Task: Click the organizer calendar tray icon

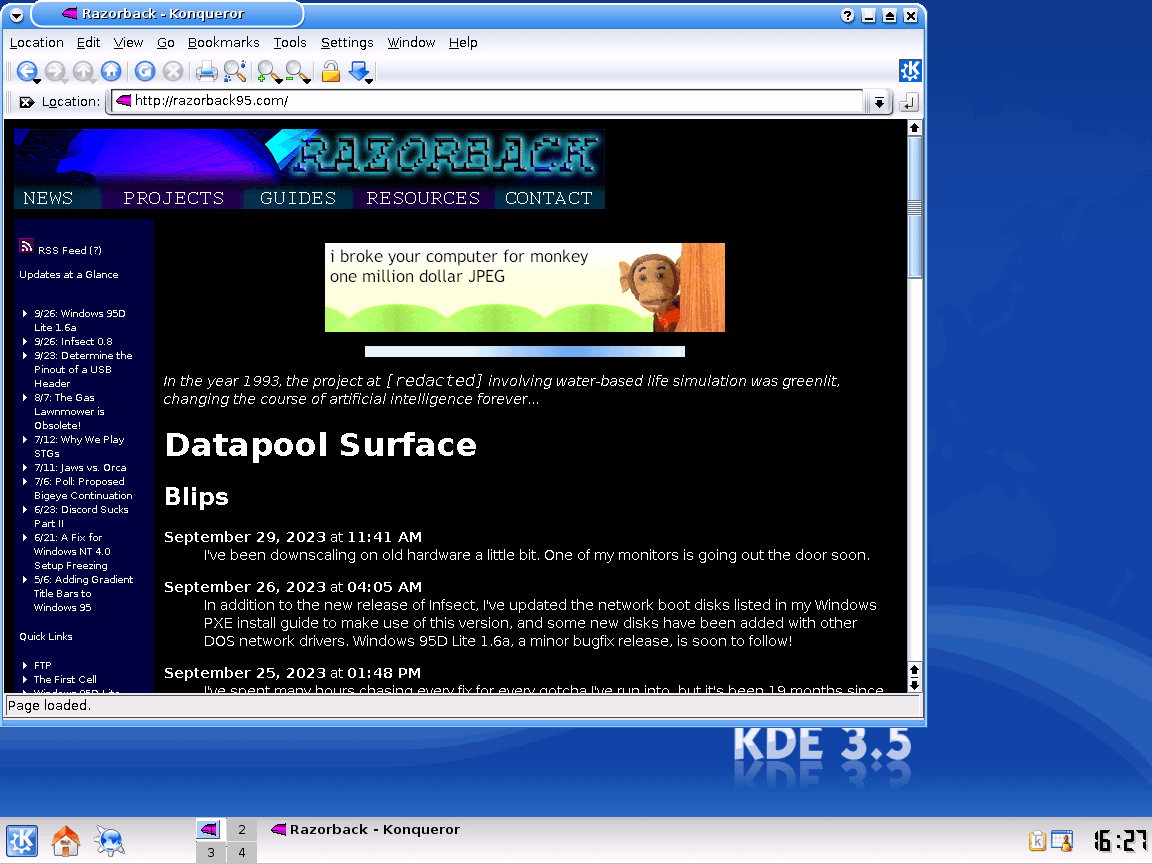Action: coord(1062,840)
